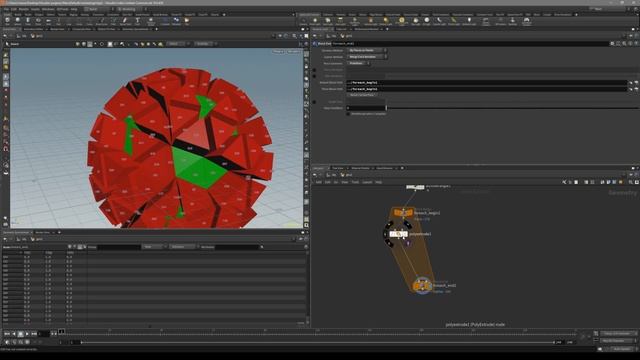This screenshot has width=640, height=360.
Task: Open the Iteration Method dropdown
Action: (x=367, y=50)
